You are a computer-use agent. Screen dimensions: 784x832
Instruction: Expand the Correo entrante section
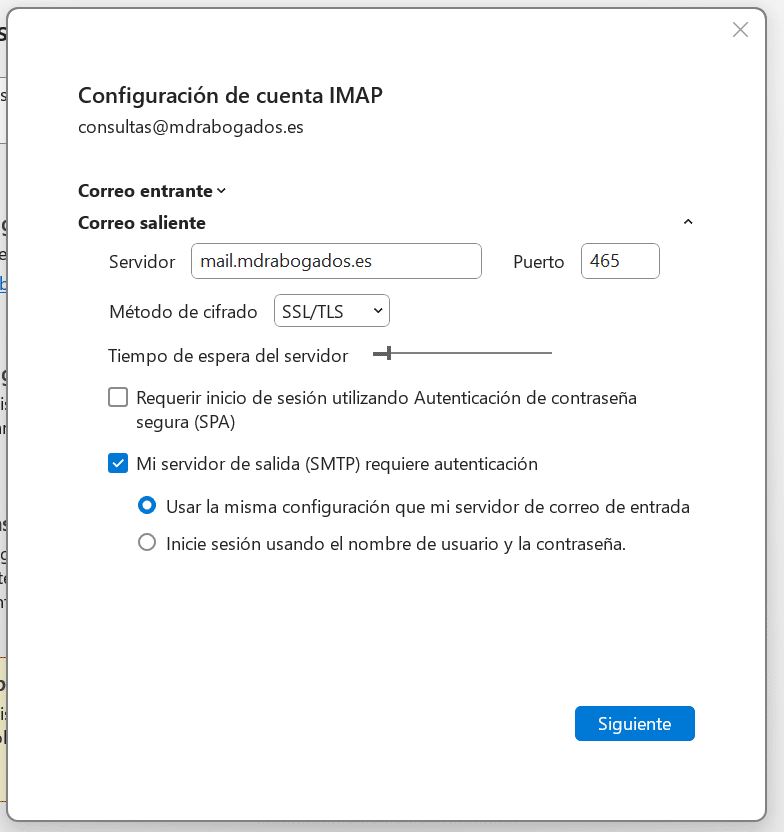[x=152, y=191]
